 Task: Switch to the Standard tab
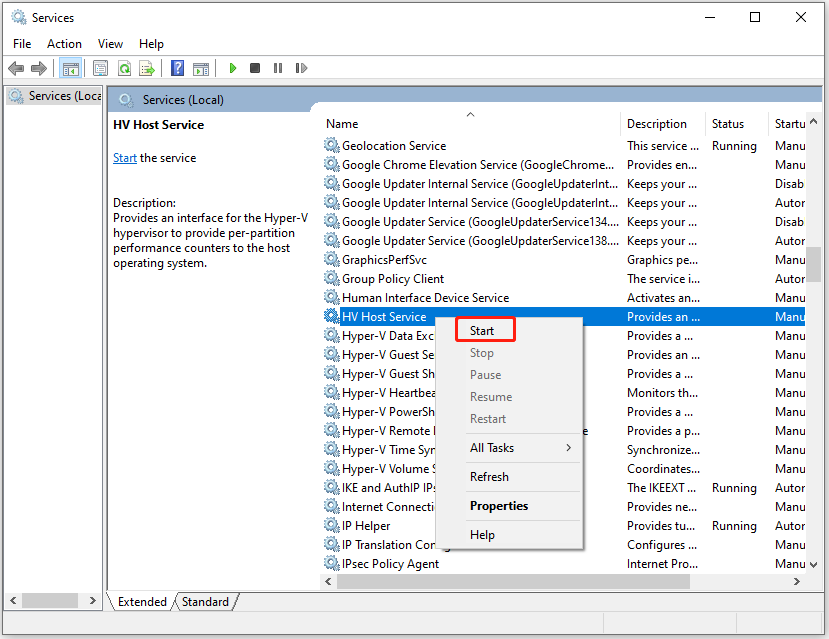click(x=205, y=602)
